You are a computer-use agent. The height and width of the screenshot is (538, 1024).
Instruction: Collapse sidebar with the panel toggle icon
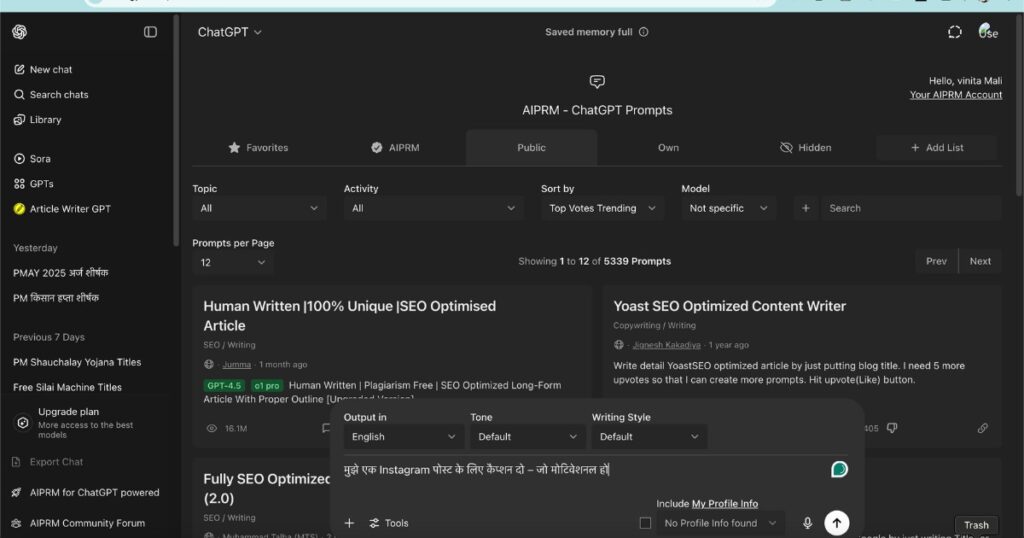point(150,32)
